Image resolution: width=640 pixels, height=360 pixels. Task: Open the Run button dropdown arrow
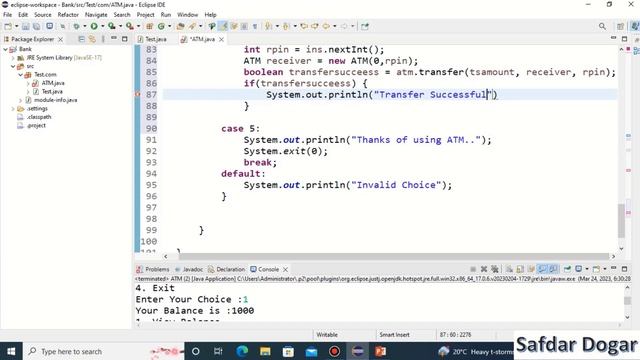[102, 26]
